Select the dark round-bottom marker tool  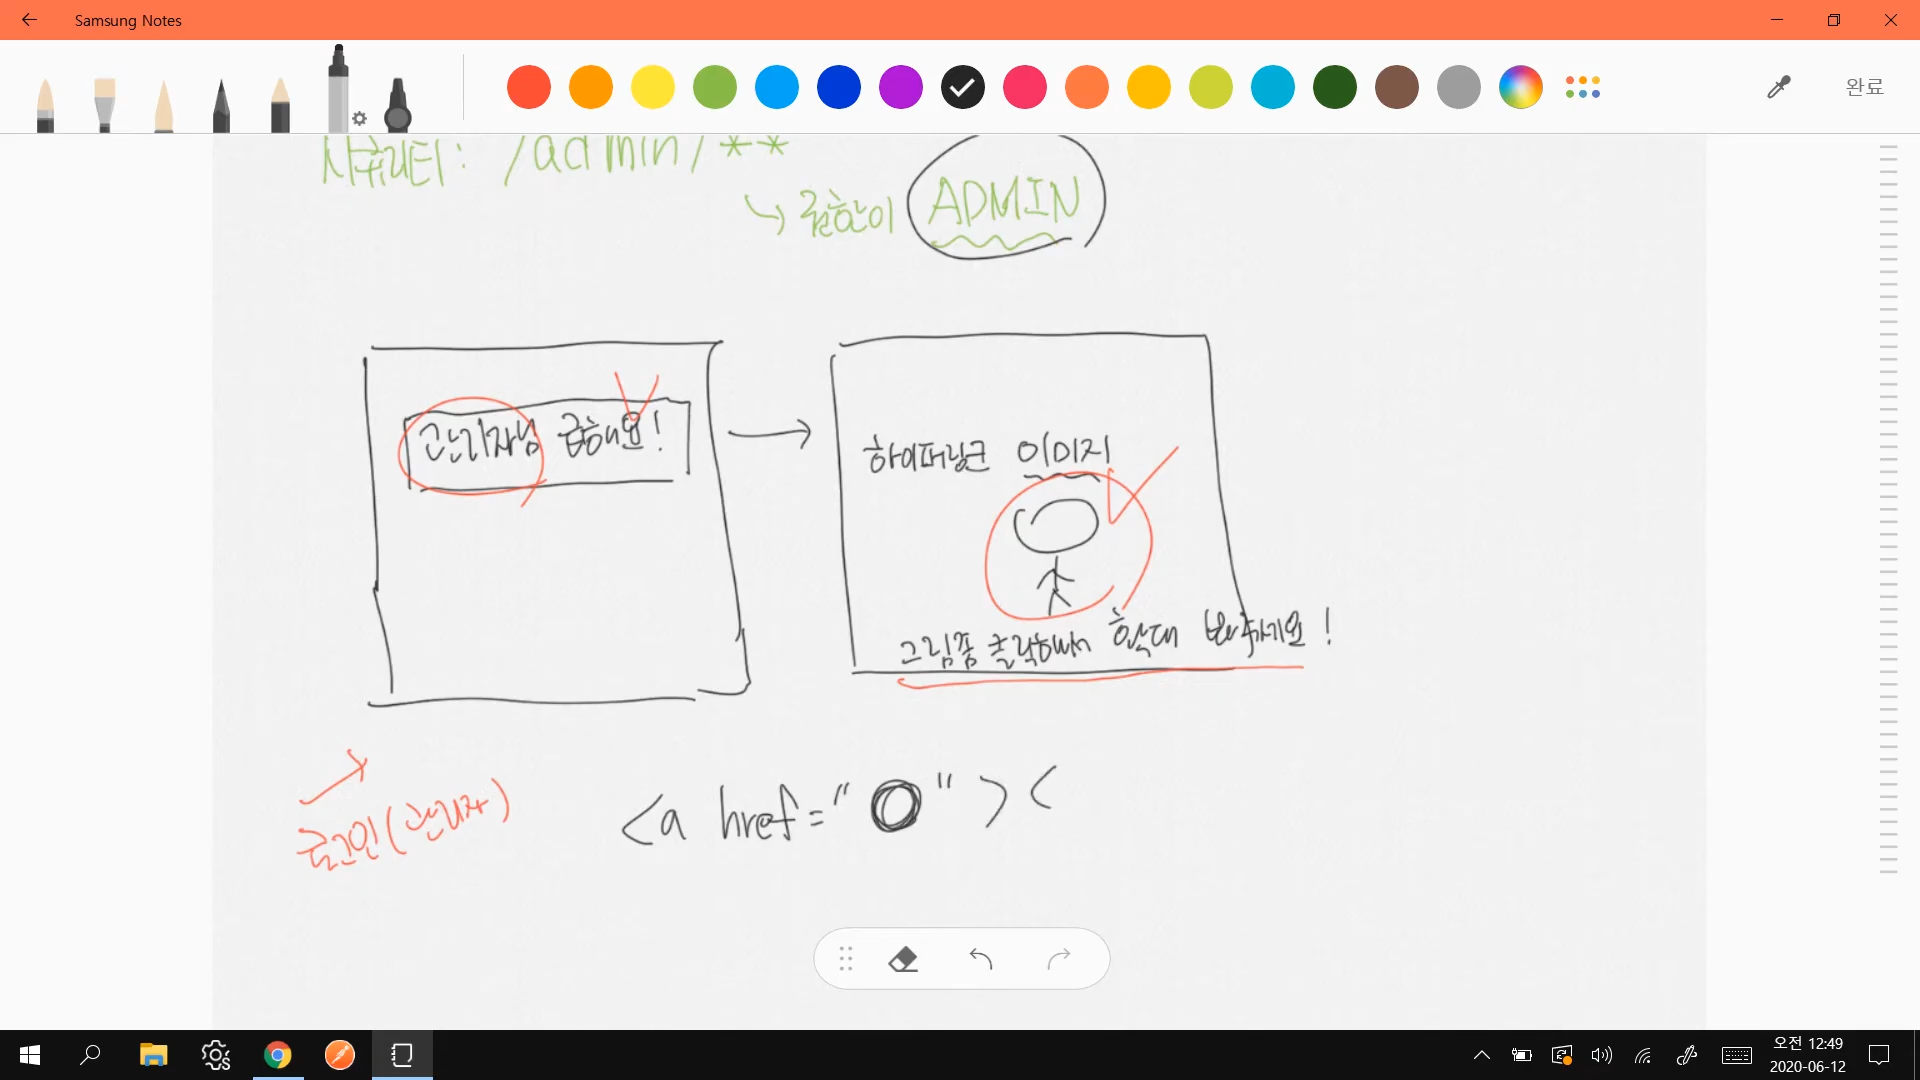point(398,105)
